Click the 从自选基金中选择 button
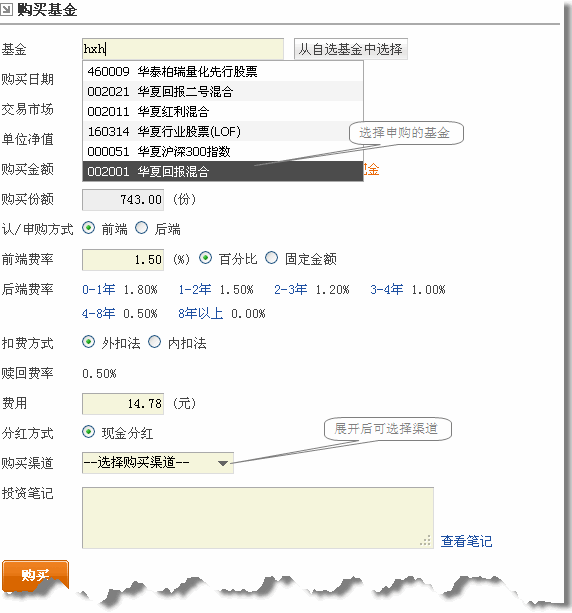The image size is (572, 613). pos(351,49)
